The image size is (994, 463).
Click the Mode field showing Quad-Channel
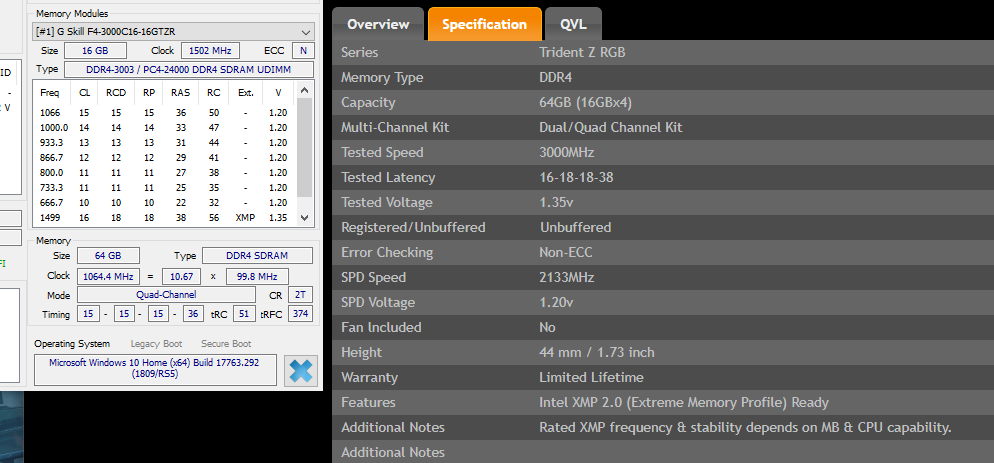166,294
